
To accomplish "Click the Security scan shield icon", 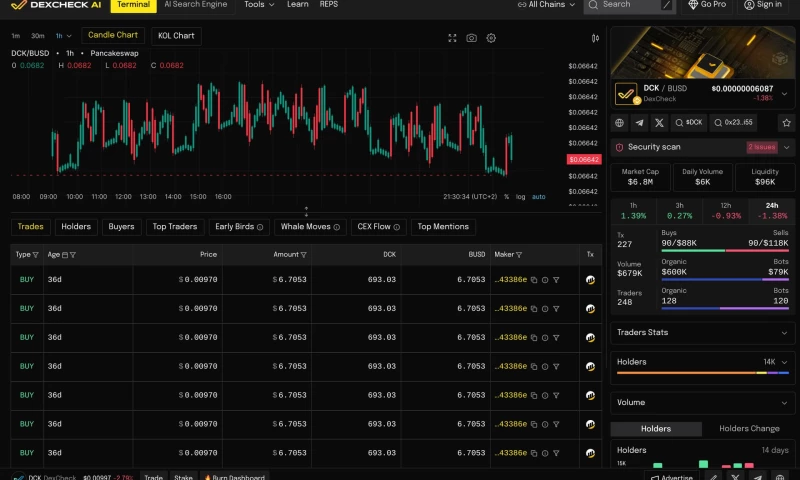I will 619,147.
